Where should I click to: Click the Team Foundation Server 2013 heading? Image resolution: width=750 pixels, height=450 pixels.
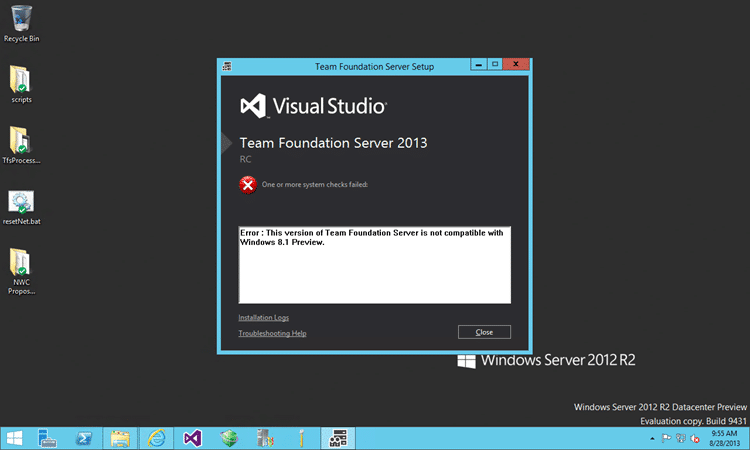(333, 143)
